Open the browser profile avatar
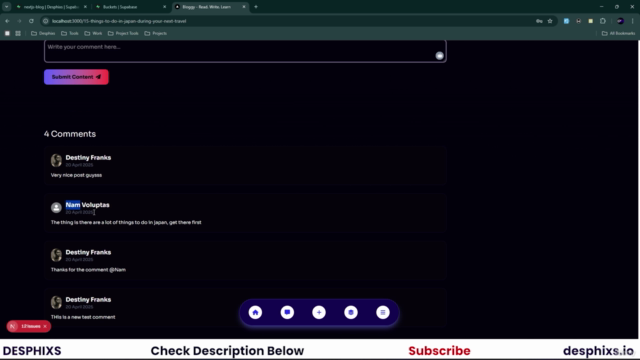Viewport: 640px width, 360px height. pos(620,21)
